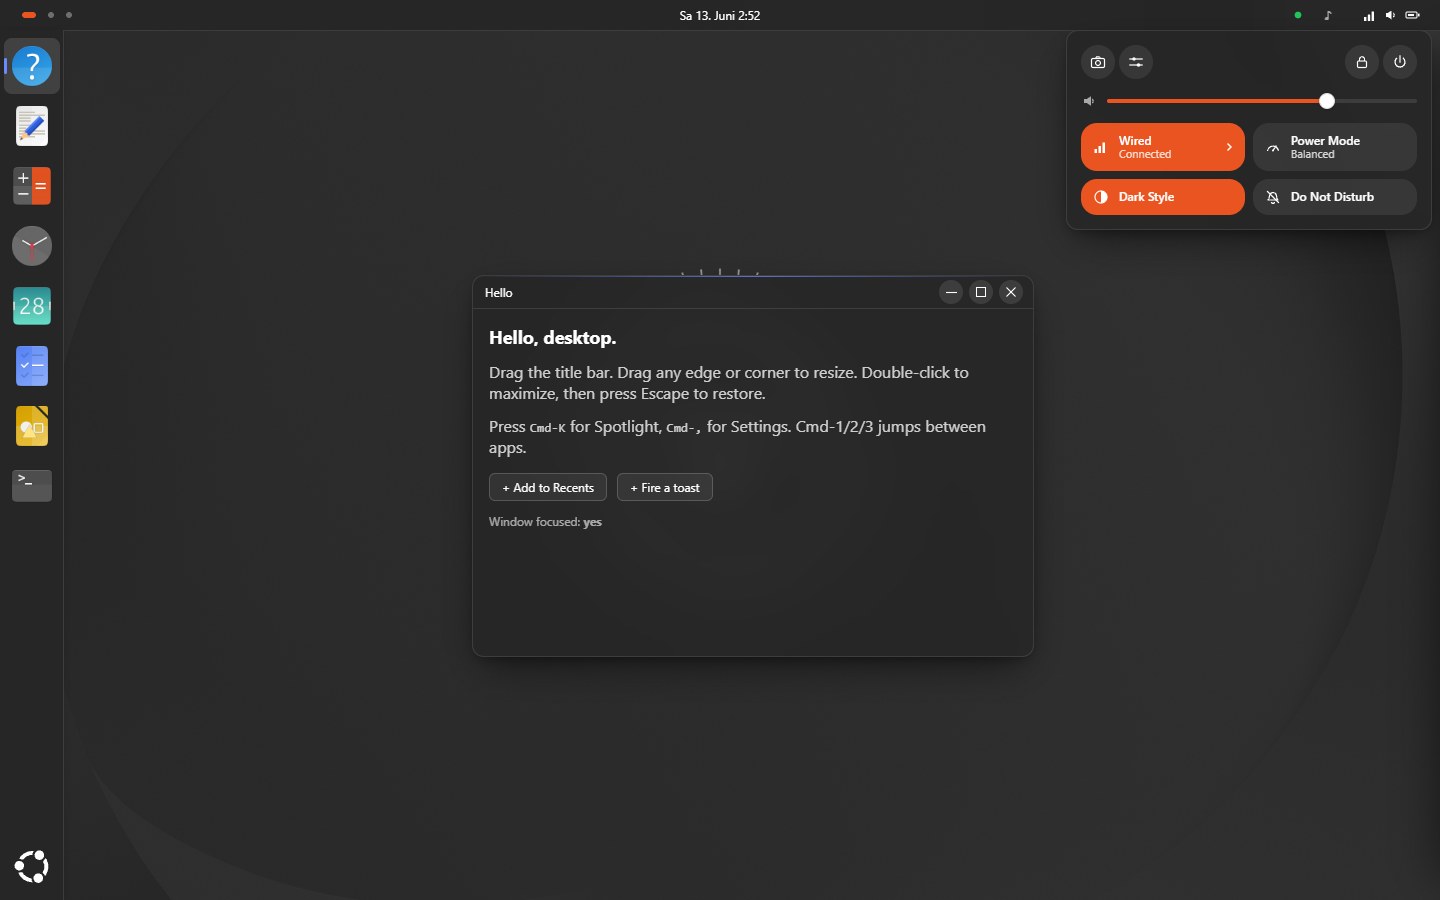Screen dimensions: 1440x900
Task: Open the yellow presentation app in the dock
Action: (32, 426)
